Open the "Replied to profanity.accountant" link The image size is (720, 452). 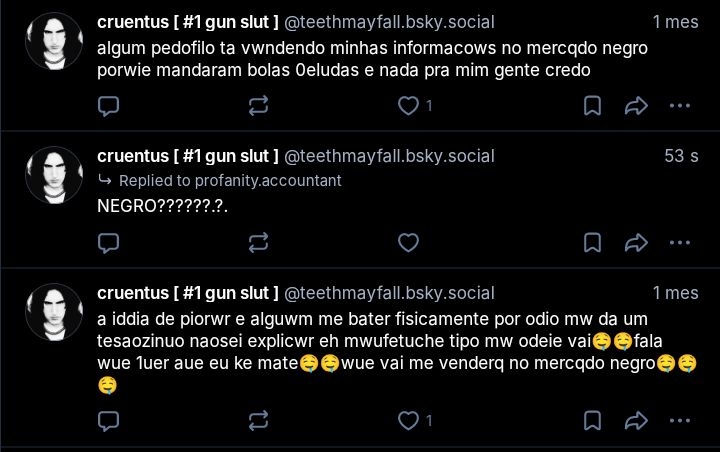pos(230,181)
